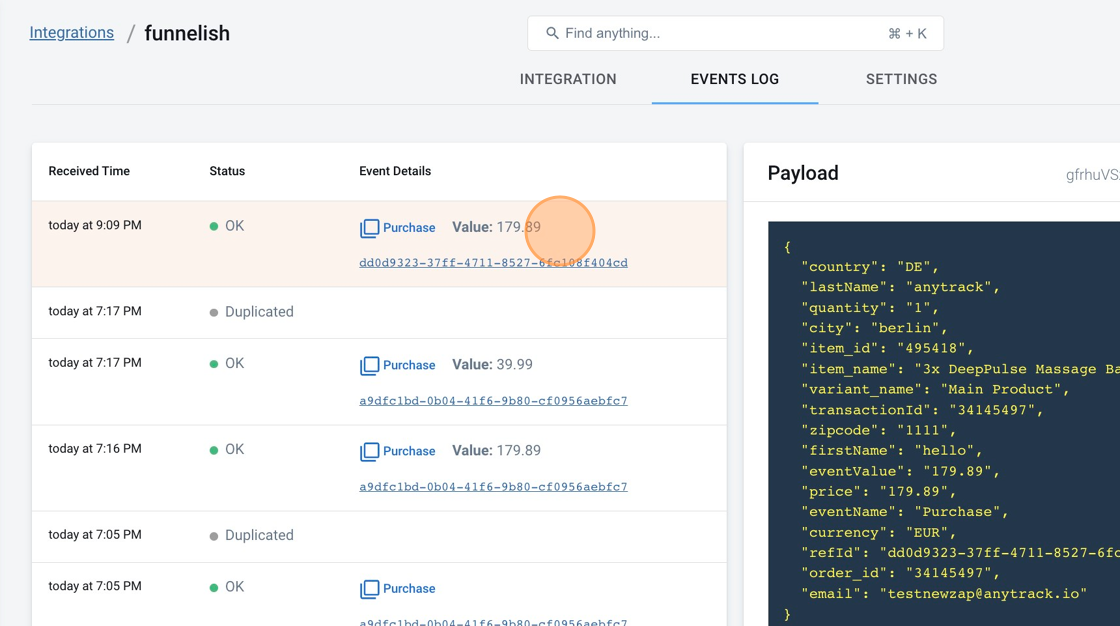Screen dimensions: 1120x626
Task: Click the 'today at 9:09 PM' received time
Action: [95, 225]
